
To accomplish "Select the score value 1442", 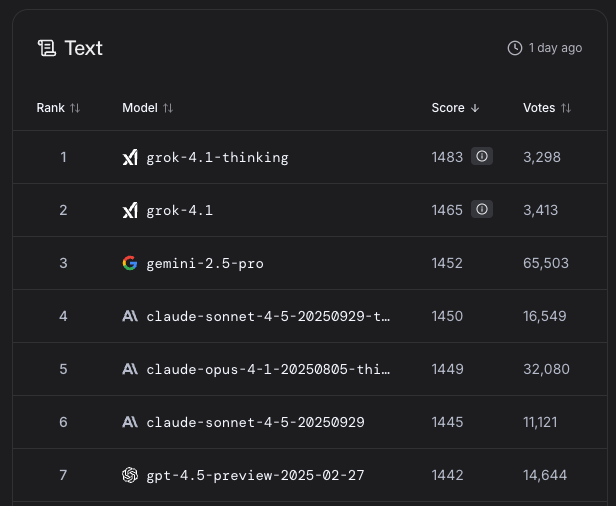I will pos(447,475).
